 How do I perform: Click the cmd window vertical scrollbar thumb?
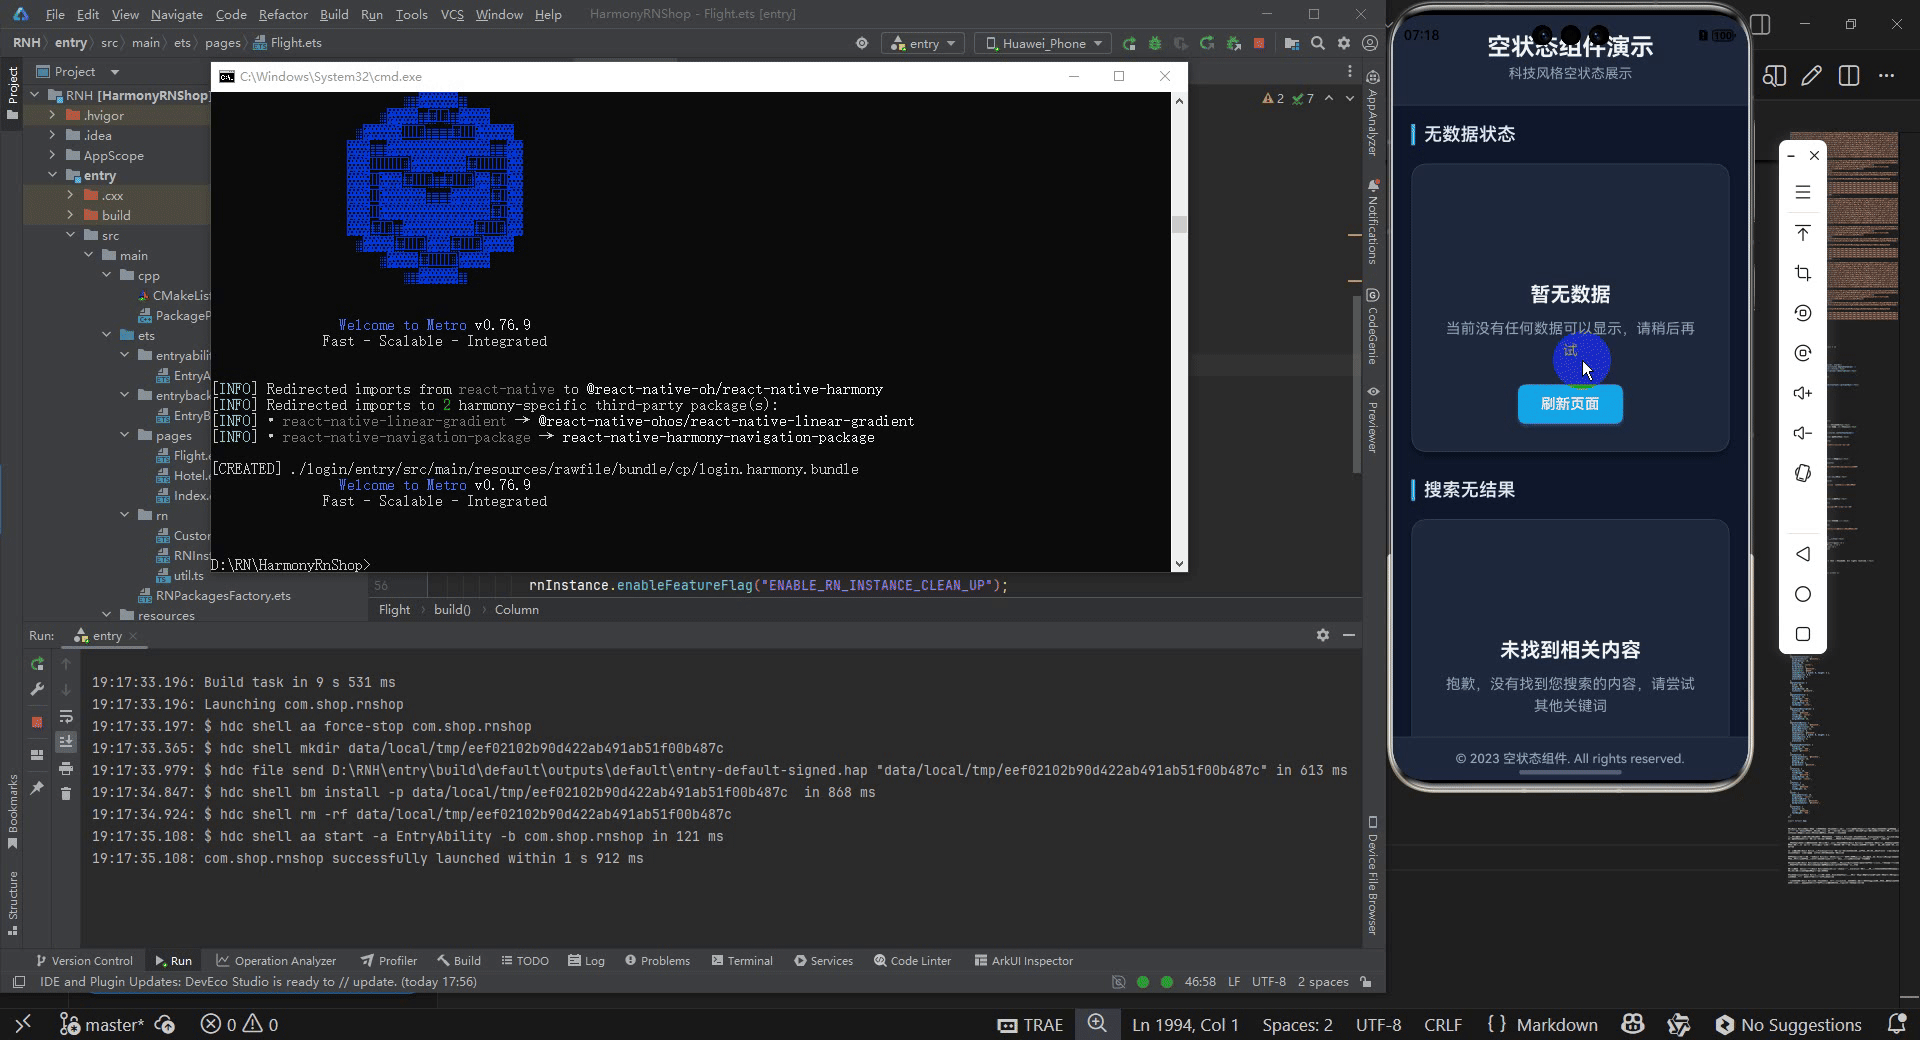tap(1179, 224)
